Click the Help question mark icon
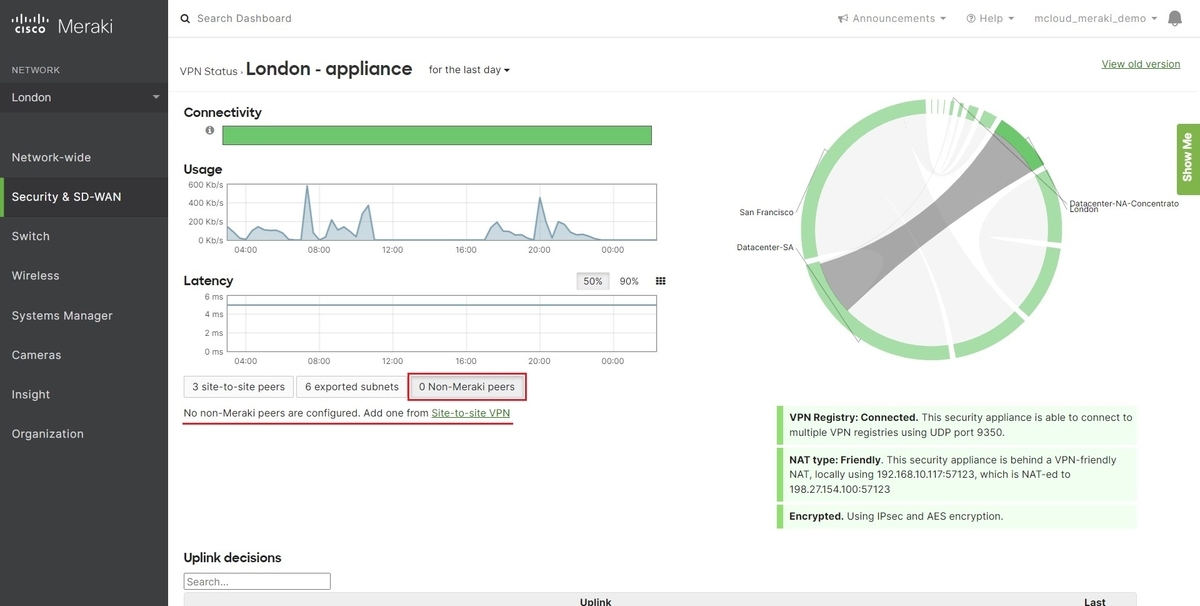 [x=971, y=18]
